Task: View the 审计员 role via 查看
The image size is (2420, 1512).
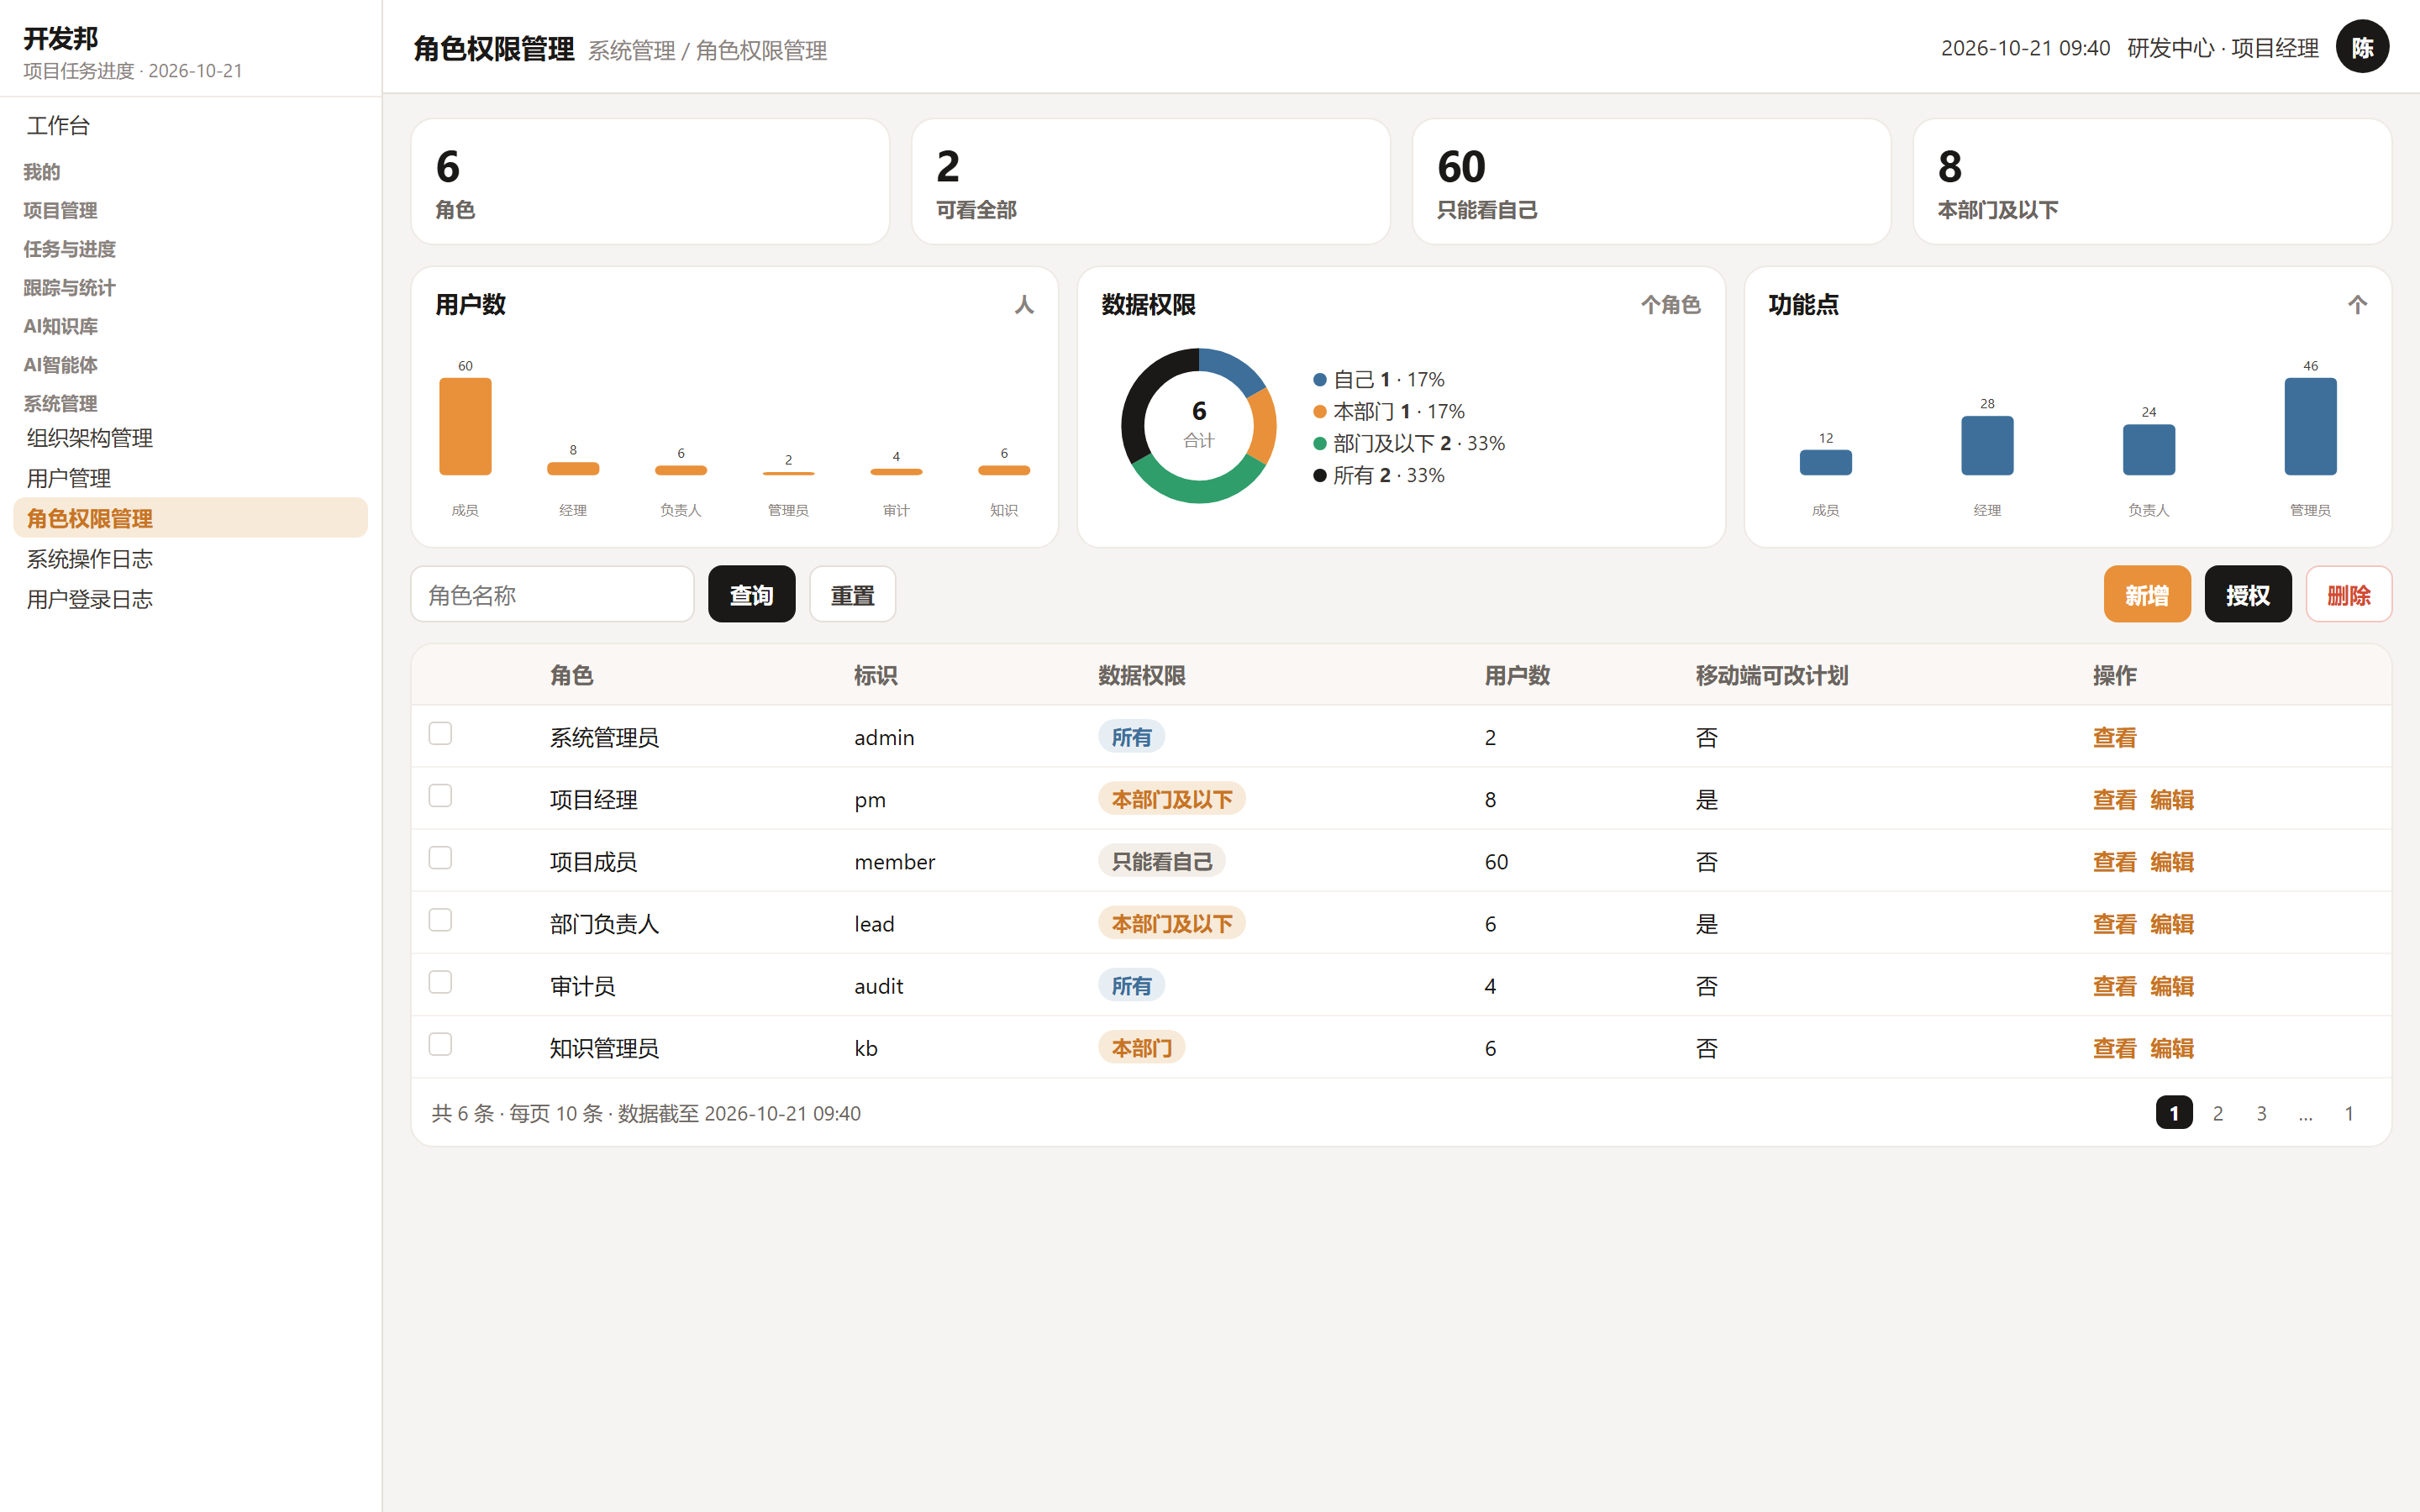Action: [2114, 986]
